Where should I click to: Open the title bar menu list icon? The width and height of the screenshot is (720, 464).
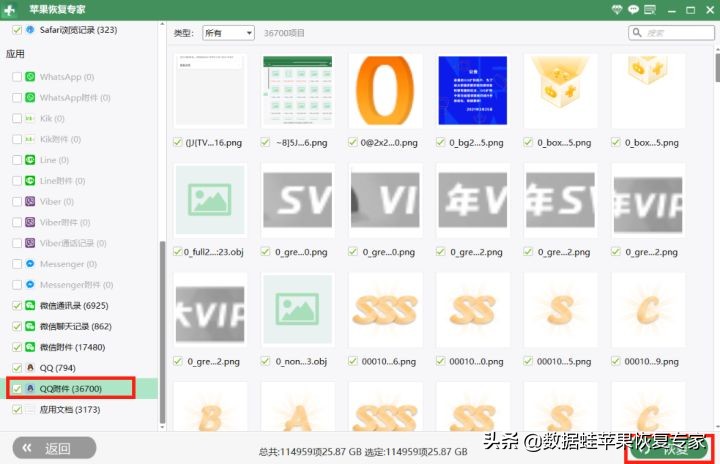pyautogui.click(x=650, y=10)
